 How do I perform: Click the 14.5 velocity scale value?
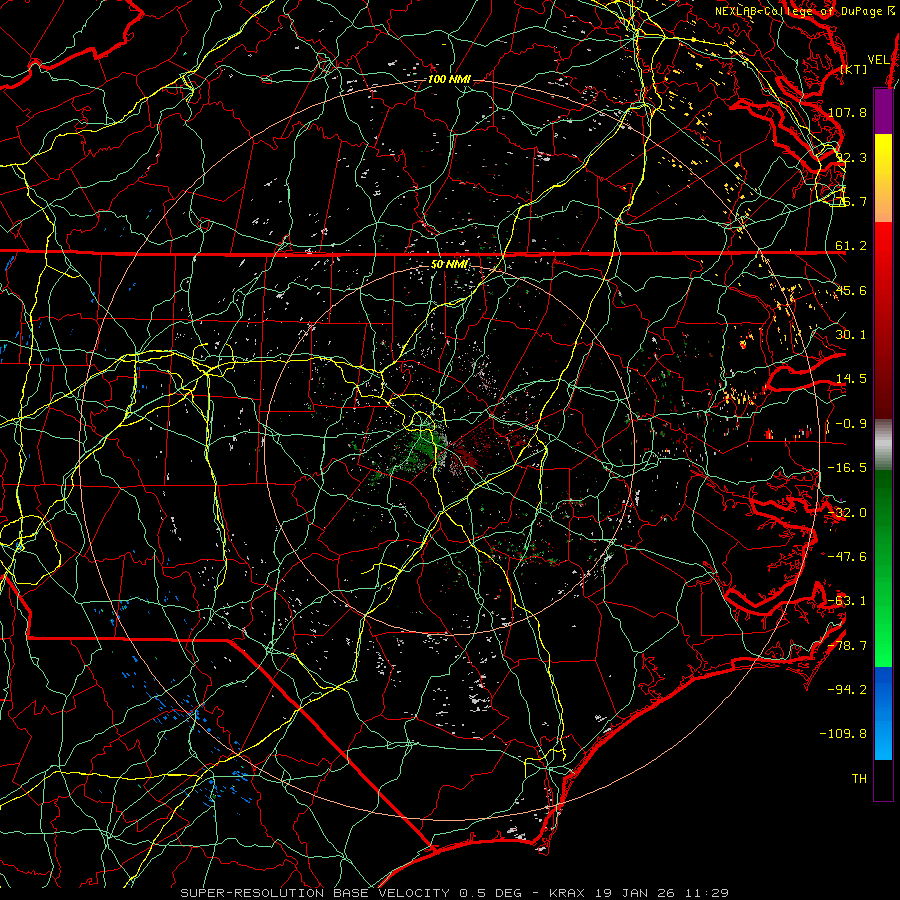pyautogui.click(x=851, y=379)
